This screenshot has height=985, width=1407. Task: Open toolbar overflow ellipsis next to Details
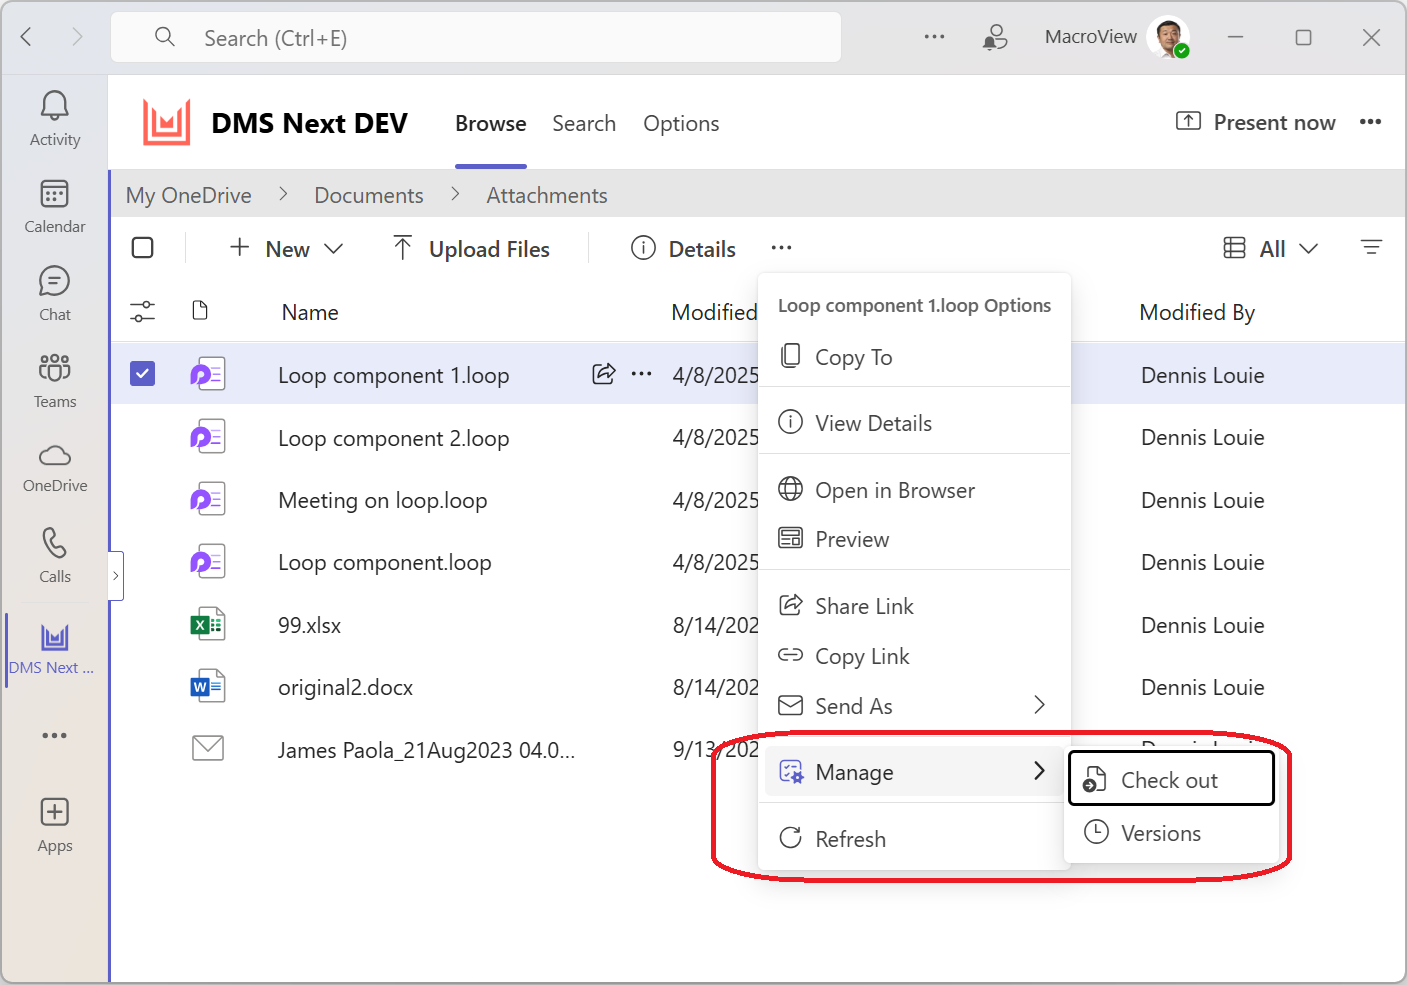pyautogui.click(x=782, y=248)
